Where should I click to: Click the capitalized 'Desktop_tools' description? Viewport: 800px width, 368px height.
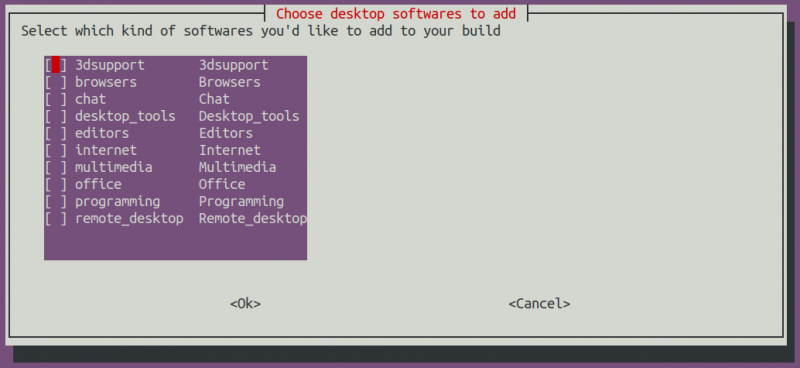point(249,116)
